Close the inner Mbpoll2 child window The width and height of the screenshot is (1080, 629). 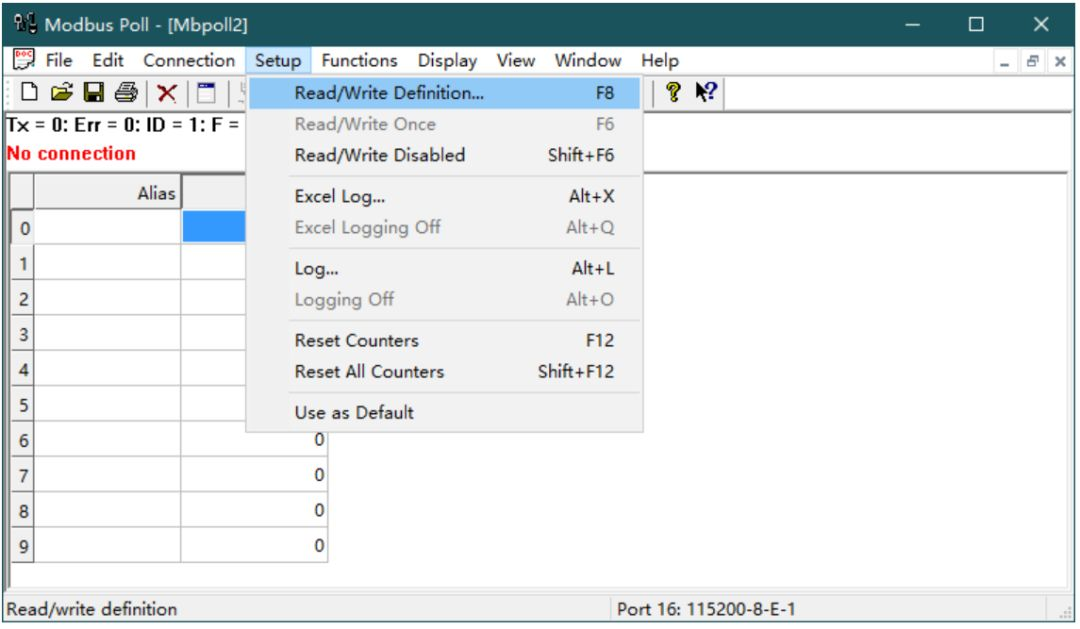[x=1060, y=62]
